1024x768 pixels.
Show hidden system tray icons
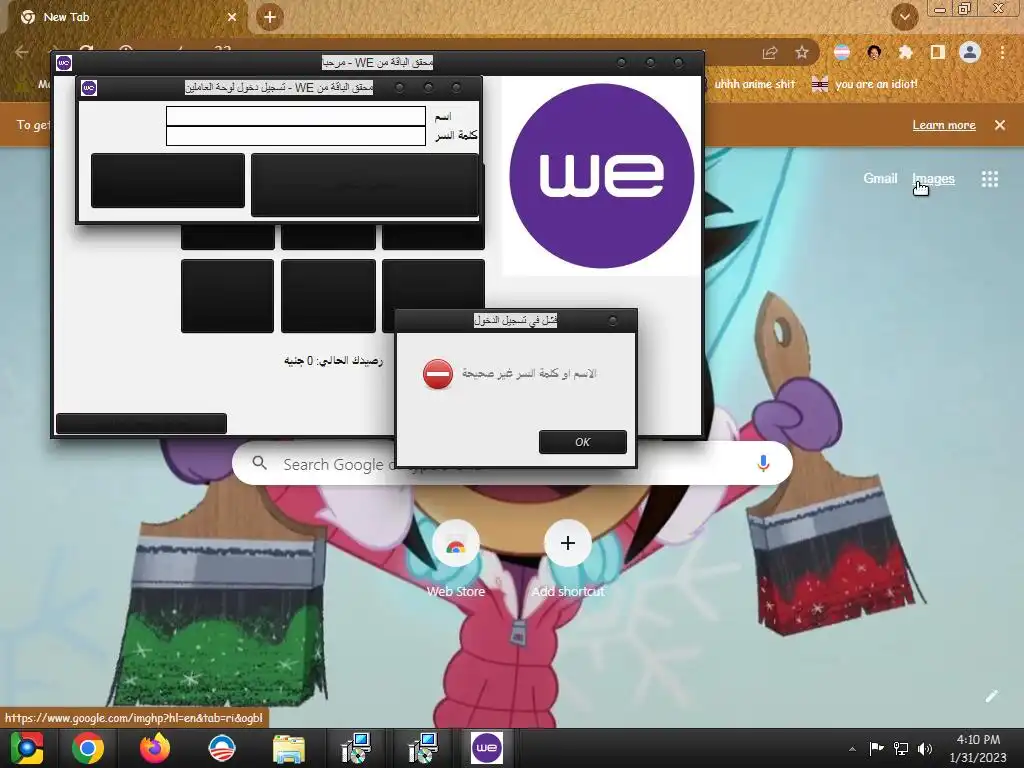pyautogui.click(x=852, y=749)
